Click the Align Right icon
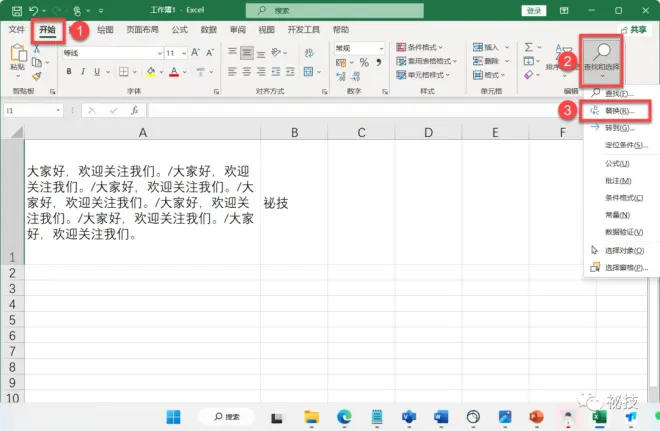660x431 pixels. pyautogui.click(x=261, y=72)
